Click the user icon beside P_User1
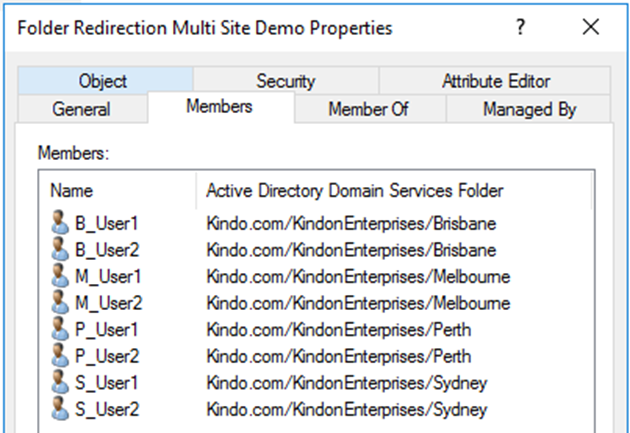 tap(60, 328)
